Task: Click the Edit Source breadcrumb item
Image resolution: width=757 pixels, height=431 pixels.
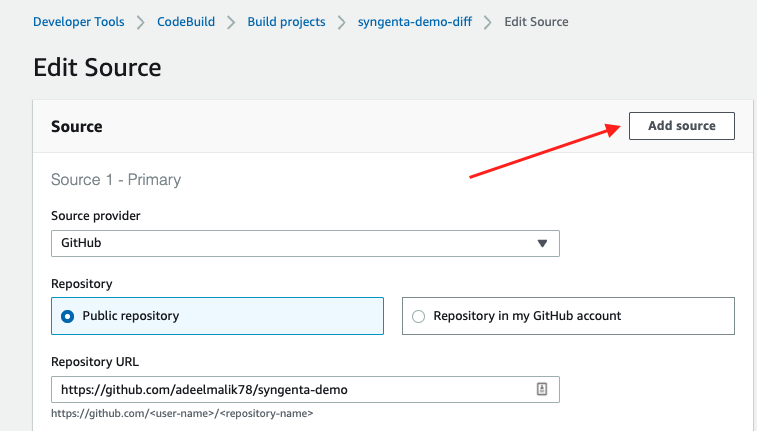Action: [537, 22]
